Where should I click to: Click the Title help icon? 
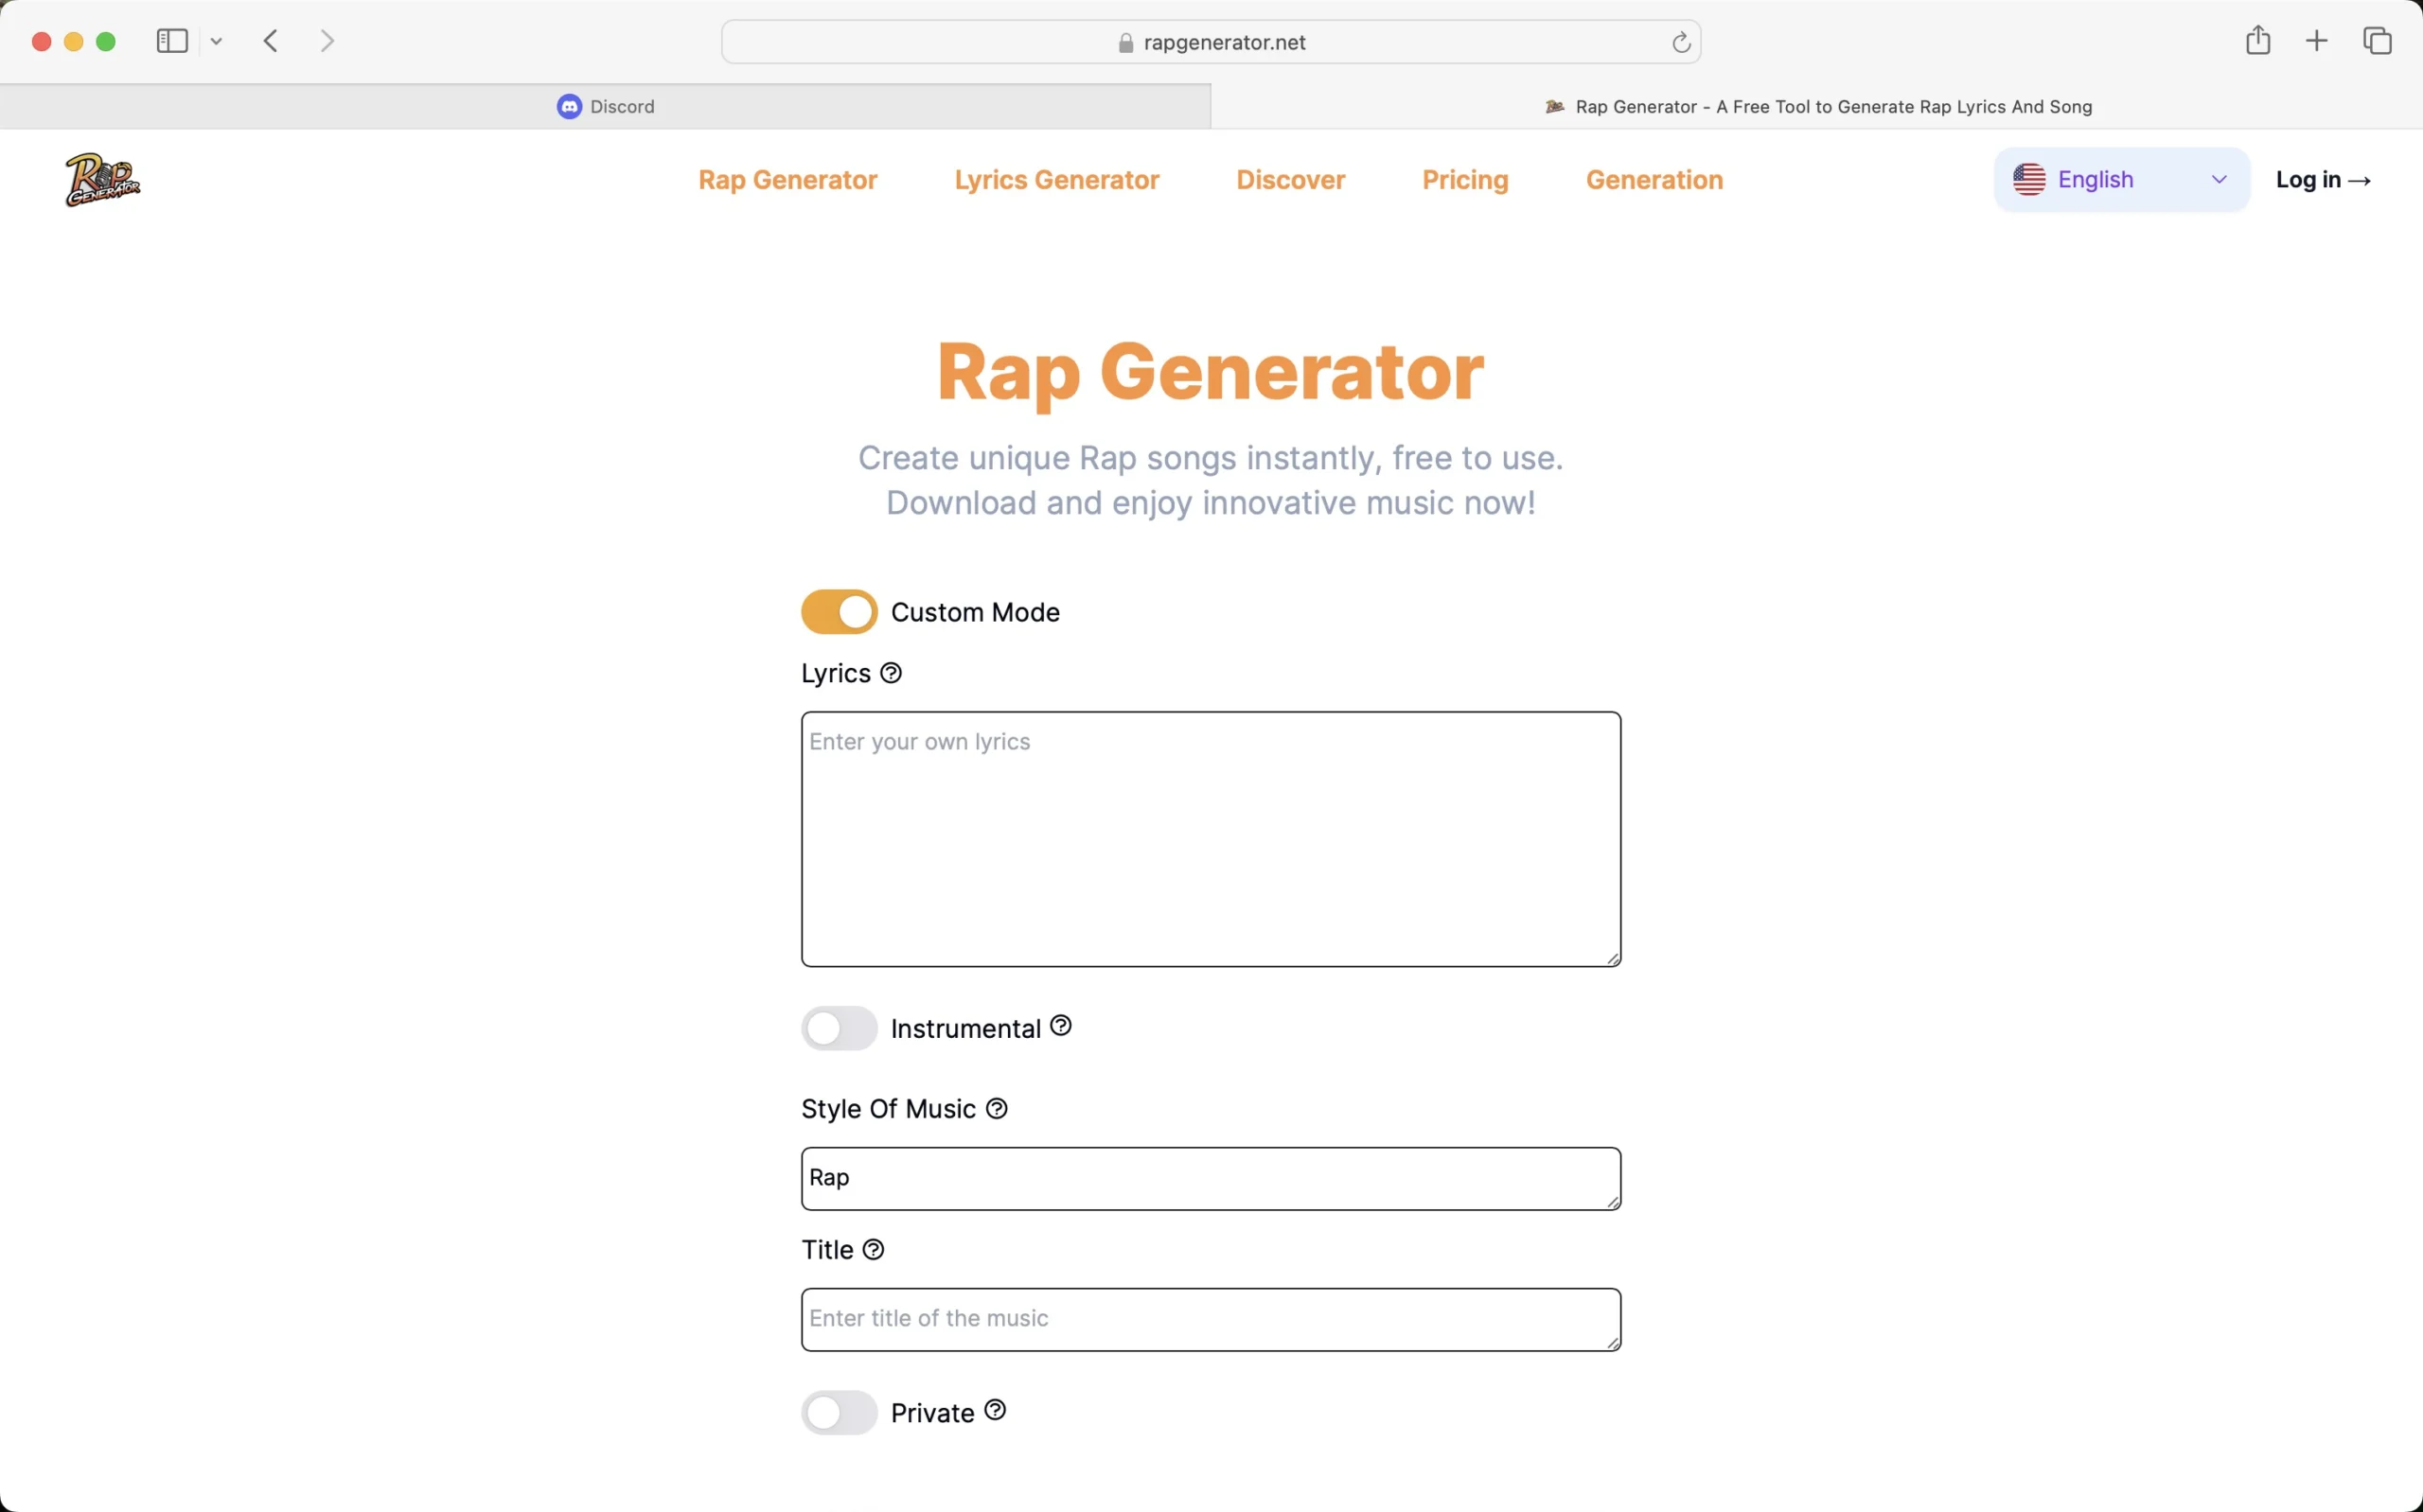(874, 1249)
